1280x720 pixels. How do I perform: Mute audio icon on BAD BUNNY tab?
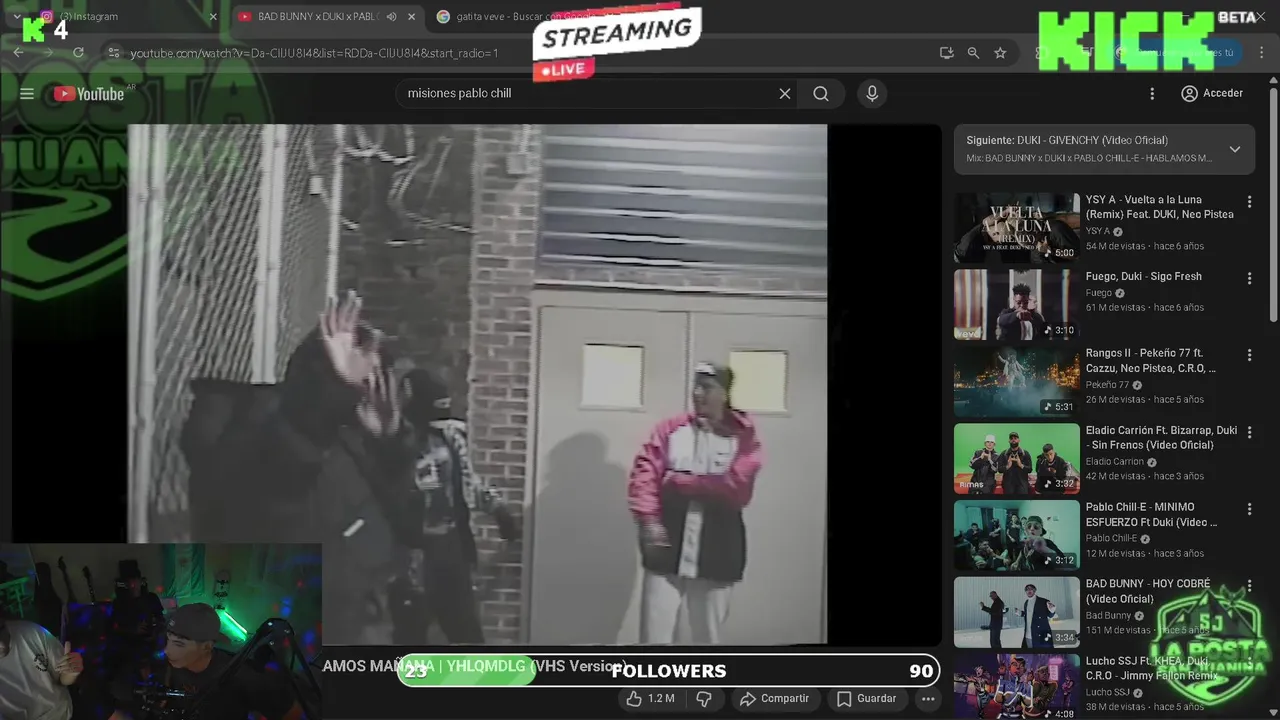pos(391,17)
